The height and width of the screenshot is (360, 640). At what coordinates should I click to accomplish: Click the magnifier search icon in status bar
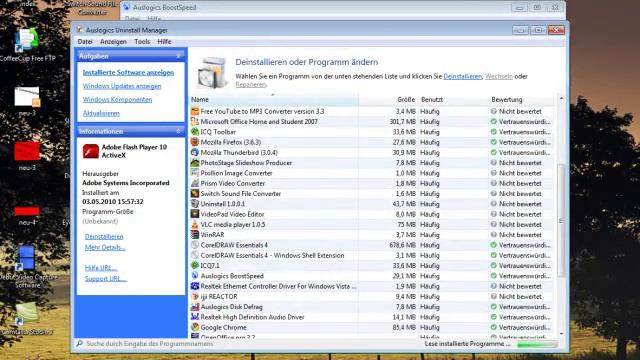(80, 344)
